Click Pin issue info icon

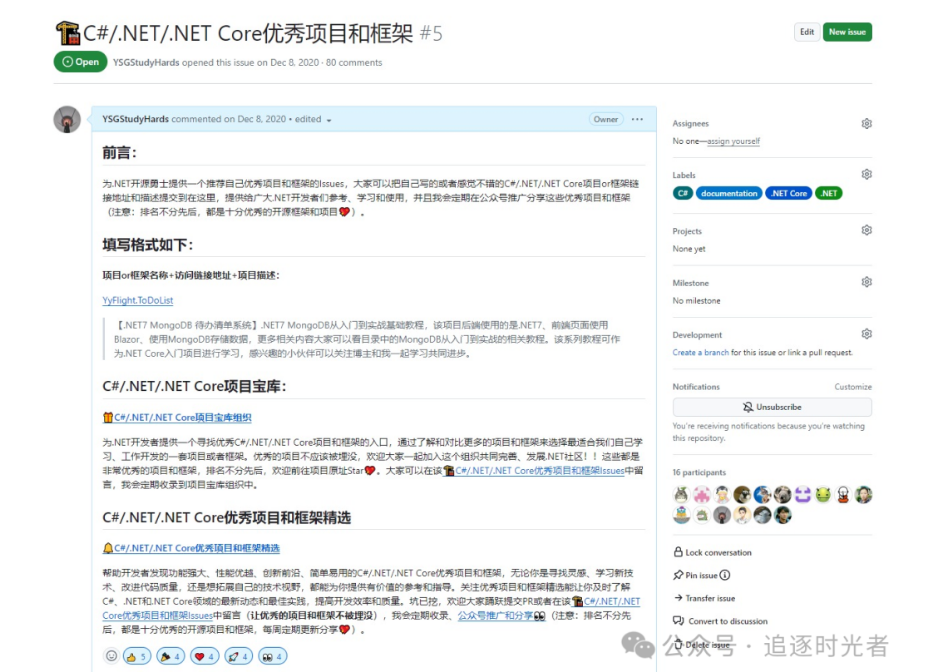725,575
